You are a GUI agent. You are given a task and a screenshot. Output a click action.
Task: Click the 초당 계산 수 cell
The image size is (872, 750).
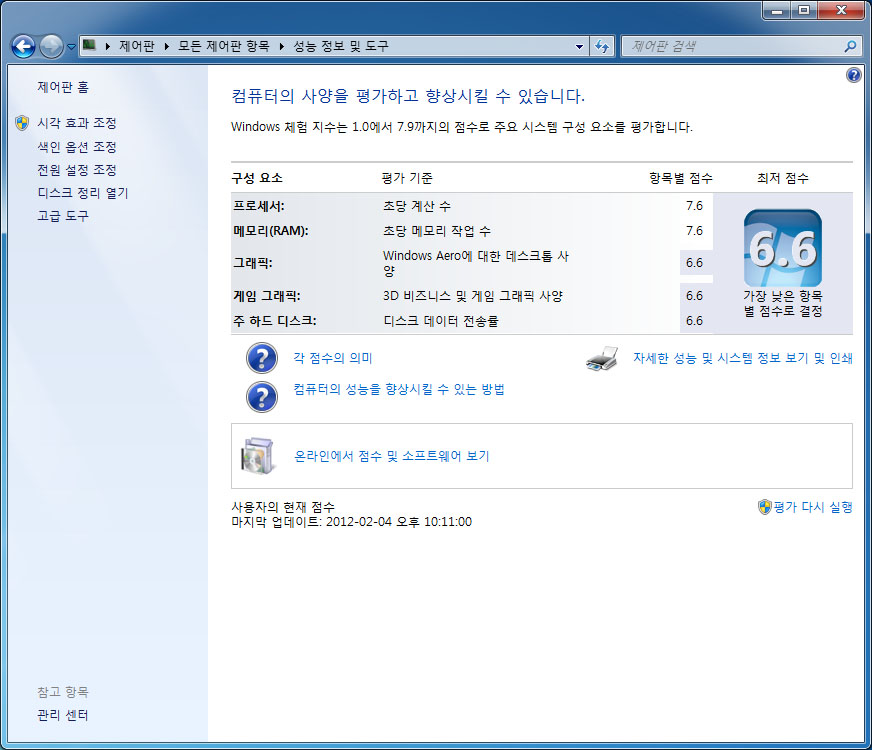[x=417, y=206]
